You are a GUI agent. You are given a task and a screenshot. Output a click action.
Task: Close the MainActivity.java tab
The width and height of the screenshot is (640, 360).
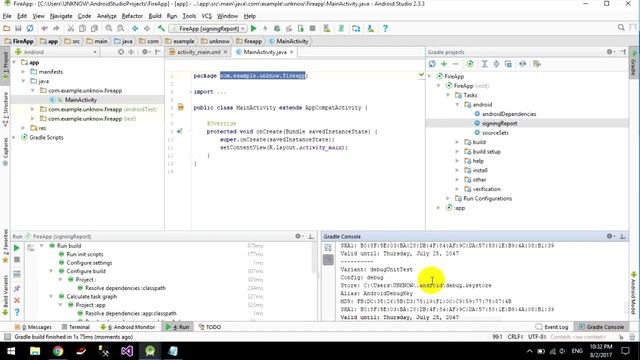click(x=291, y=52)
